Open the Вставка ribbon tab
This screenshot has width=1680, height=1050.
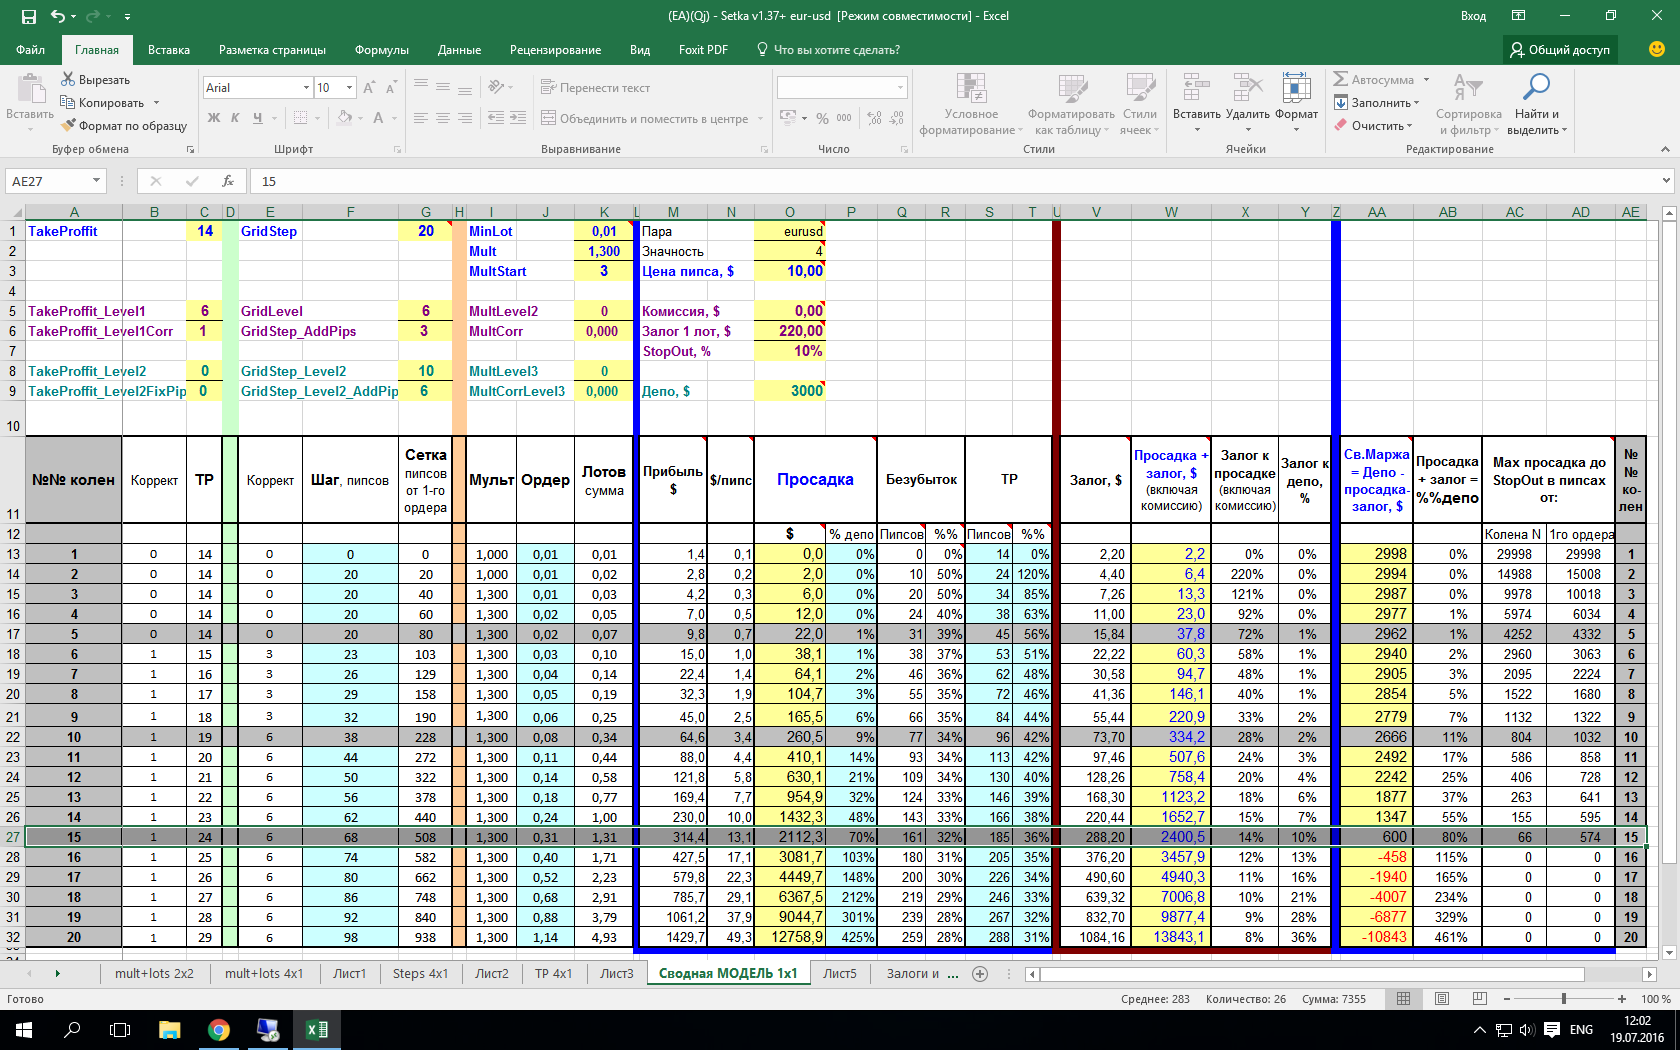point(168,50)
